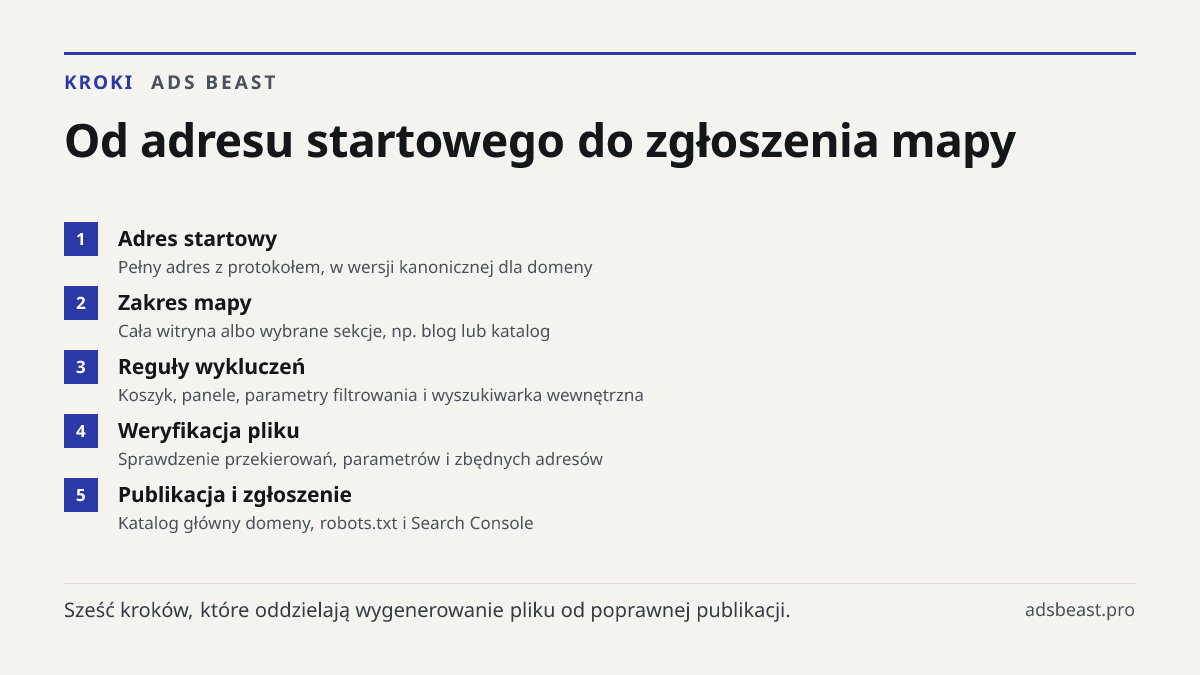Select the 'Weryfikacja pliku' heading
Viewport: 1200px width, 675px height.
pyautogui.click(x=209, y=431)
